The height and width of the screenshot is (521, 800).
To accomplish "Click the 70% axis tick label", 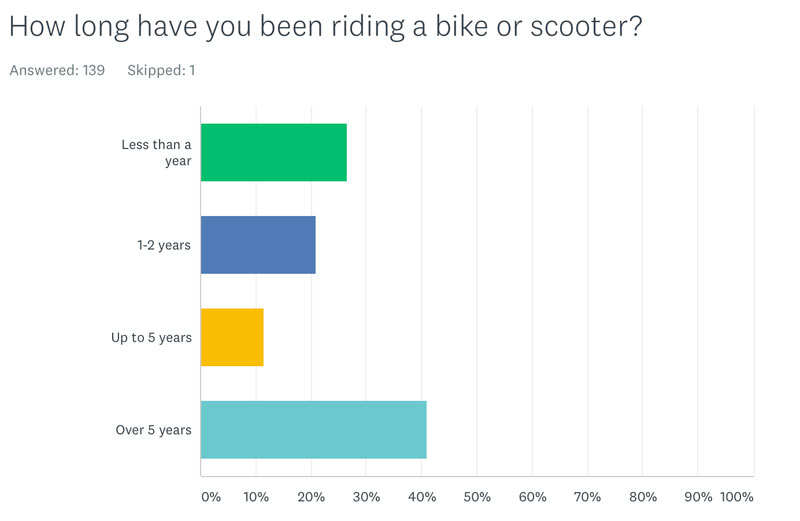I will [587, 497].
